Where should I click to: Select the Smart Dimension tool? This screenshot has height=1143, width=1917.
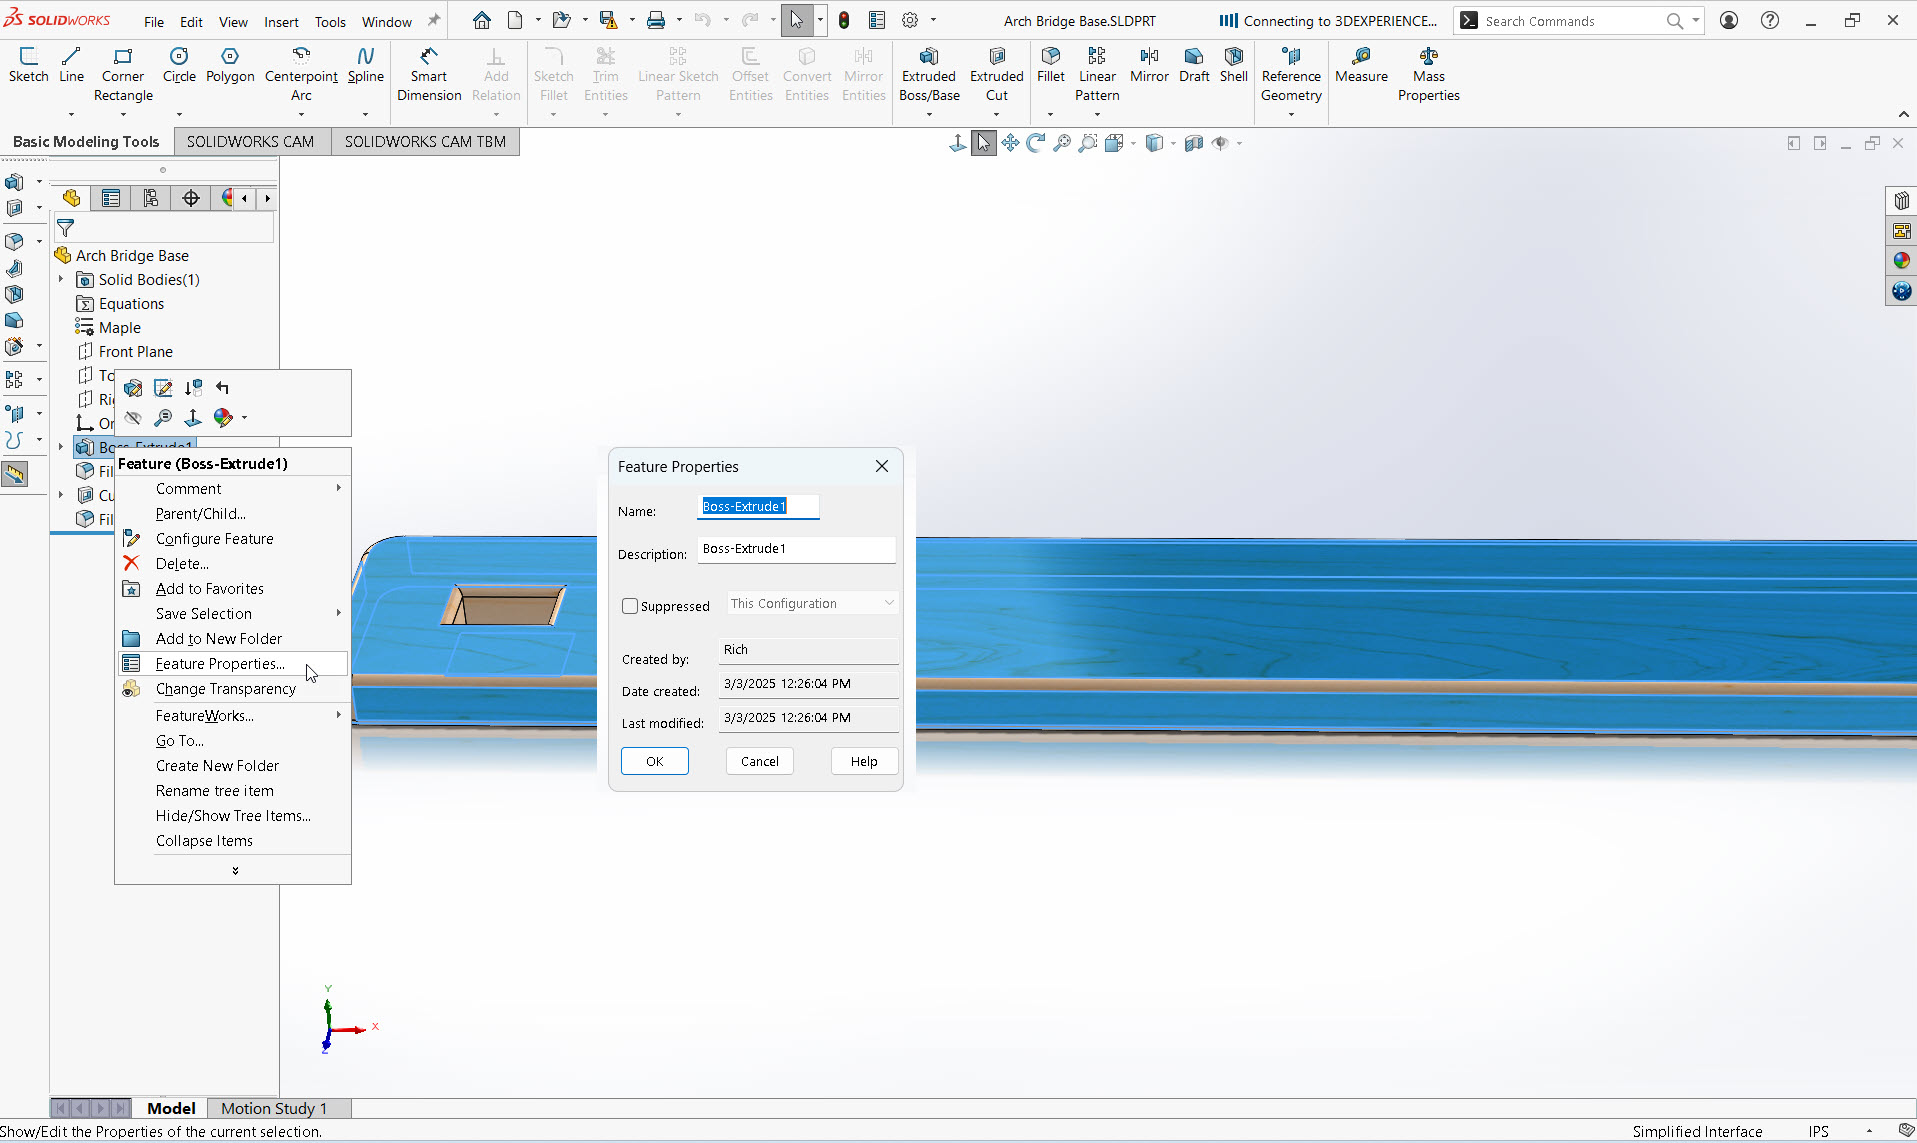[428, 70]
